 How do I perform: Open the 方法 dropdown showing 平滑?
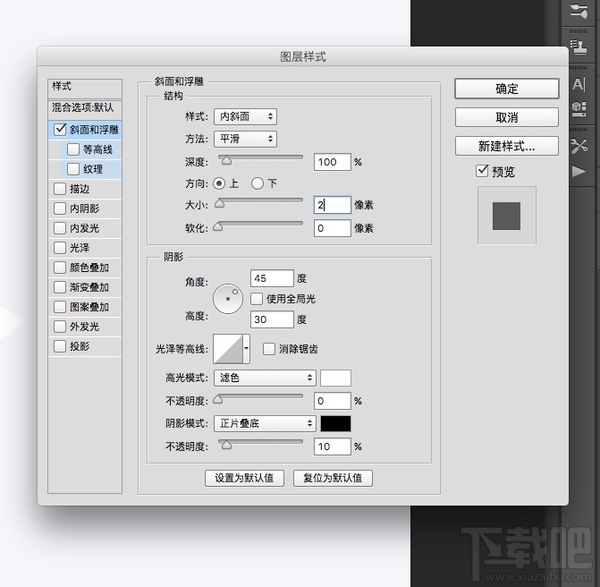[246, 139]
